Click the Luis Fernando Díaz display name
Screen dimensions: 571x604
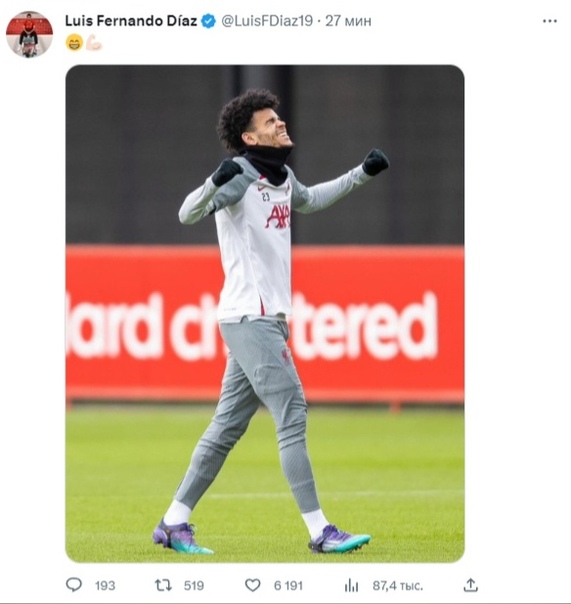131,21
